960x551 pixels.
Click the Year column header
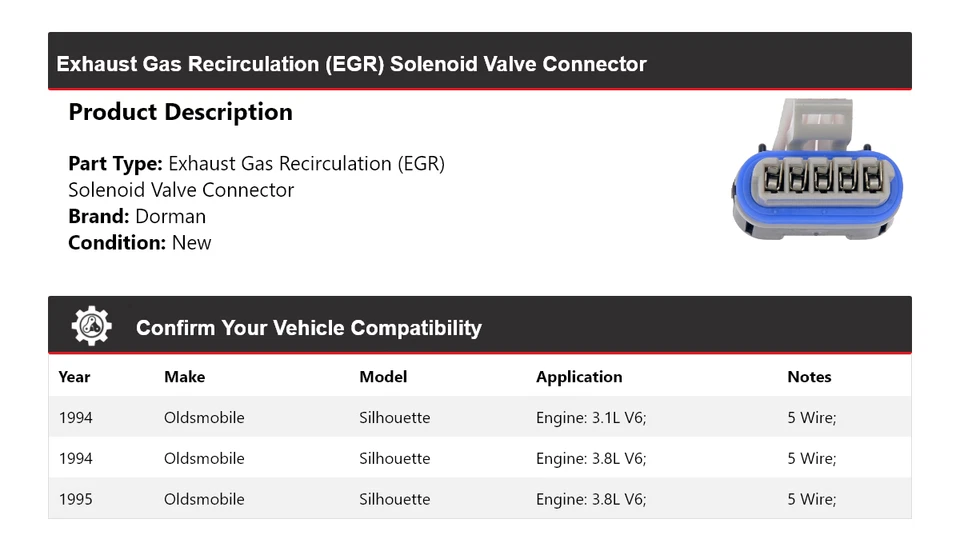74,377
